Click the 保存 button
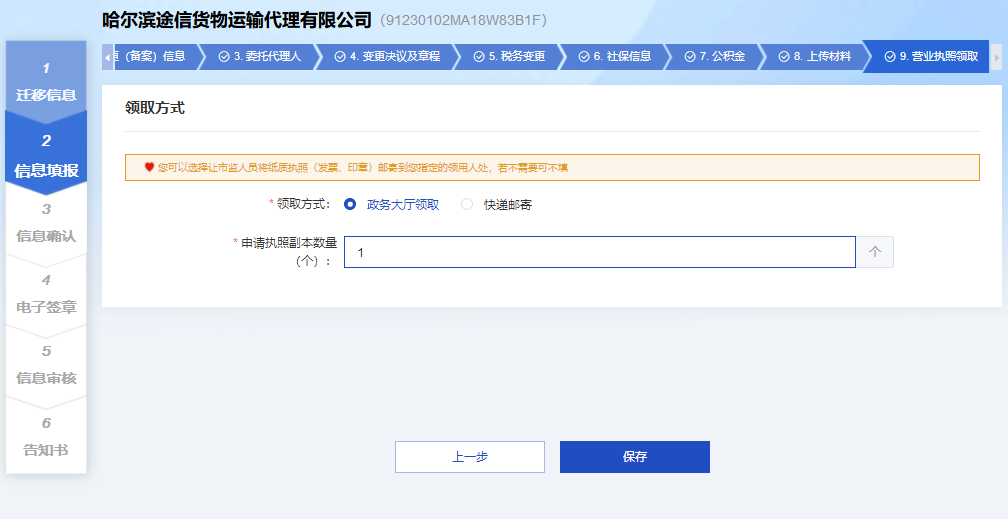1008x519 pixels. click(634, 457)
